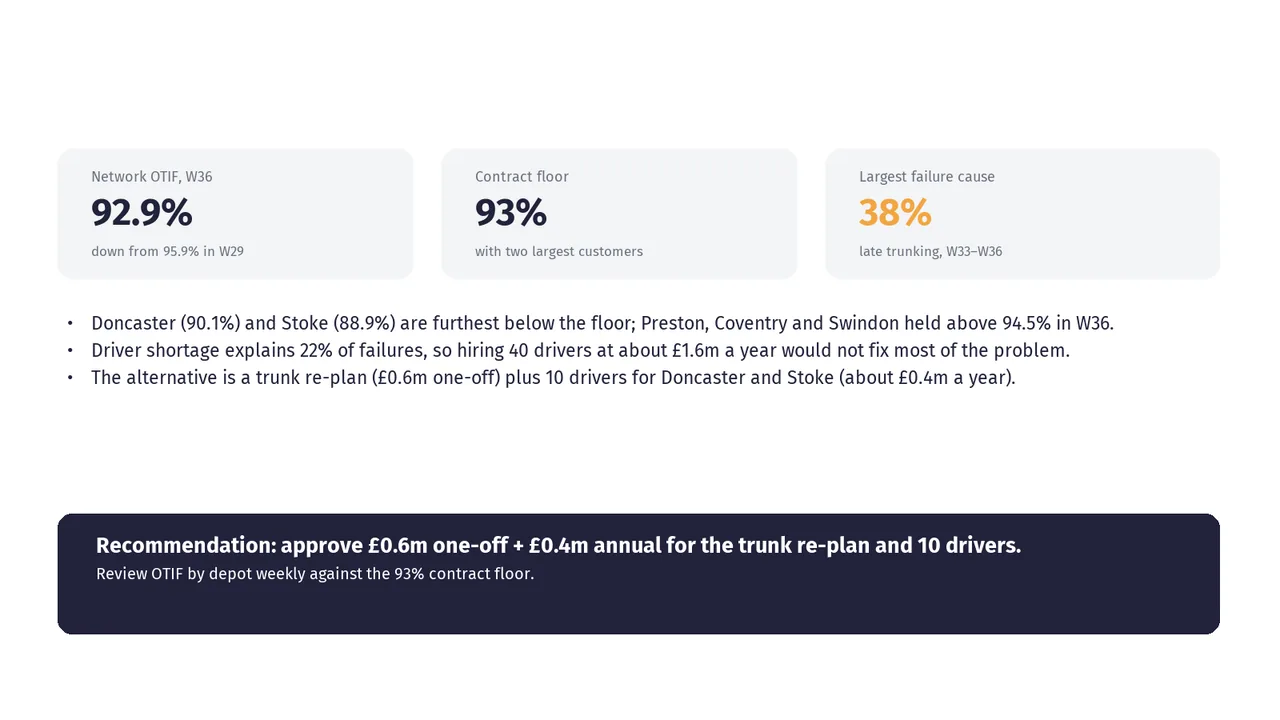Select the dark recommendation banner box
This screenshot has height=720, width=1280.
click(639, 574)
